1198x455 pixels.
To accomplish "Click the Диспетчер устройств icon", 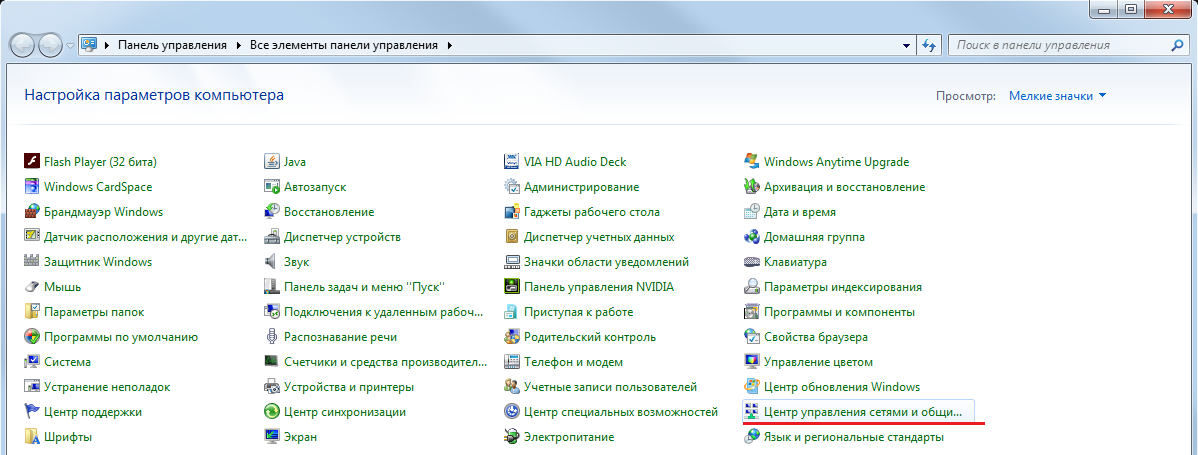I will coord(271,237).
